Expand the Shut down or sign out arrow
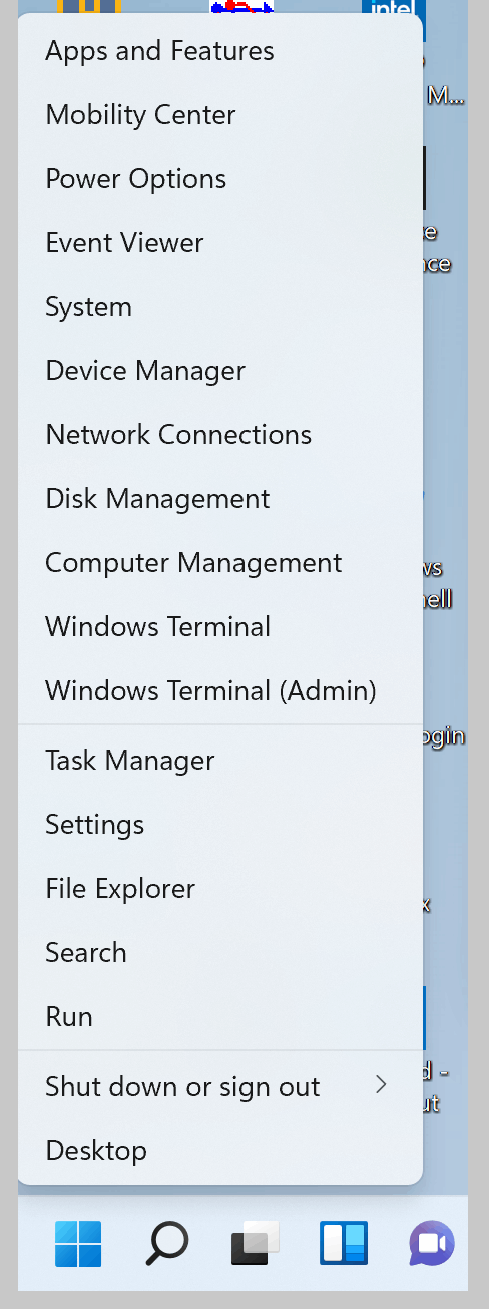Viewport: 489px width, 1309px height. coord(380,1085)
